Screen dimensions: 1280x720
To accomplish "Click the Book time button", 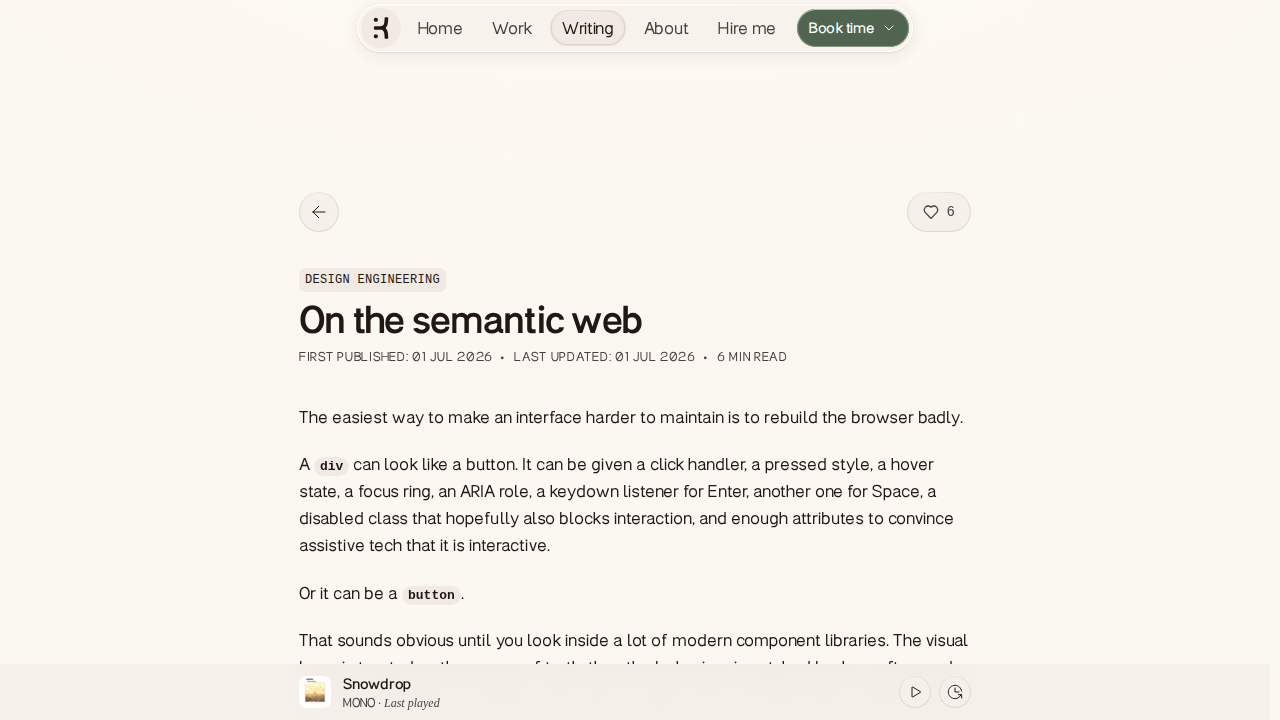I will (853, 28).
